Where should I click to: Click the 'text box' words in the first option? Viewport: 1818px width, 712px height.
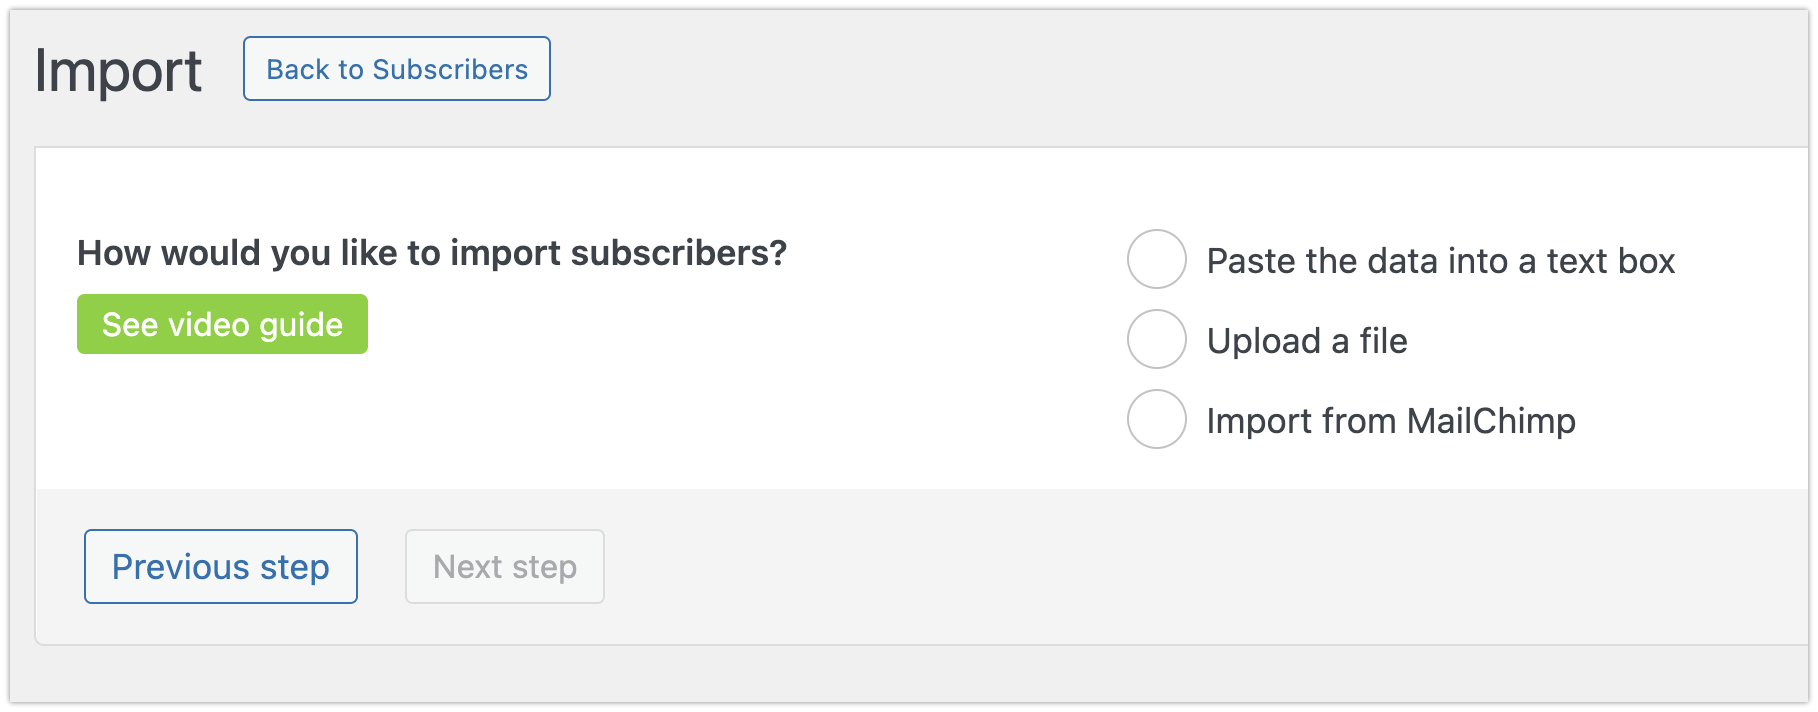point(1610,261)
